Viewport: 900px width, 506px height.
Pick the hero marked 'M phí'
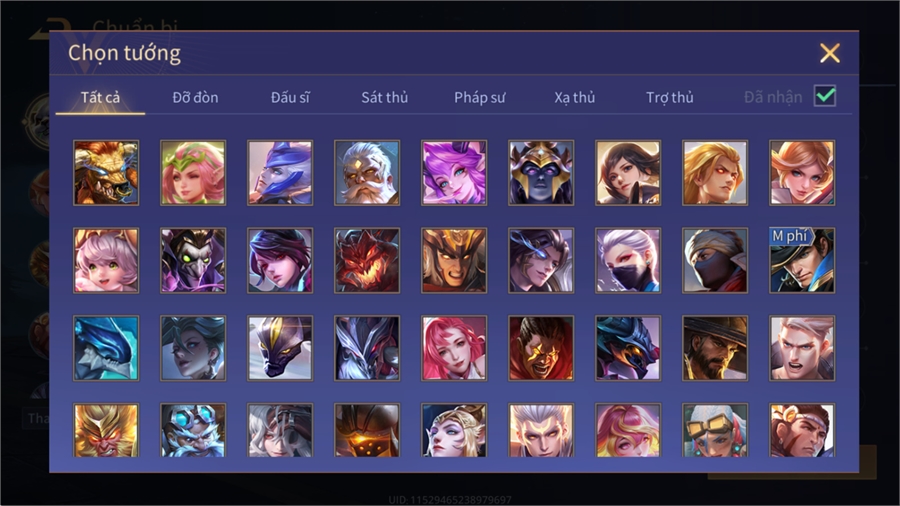tap(802, 260)
